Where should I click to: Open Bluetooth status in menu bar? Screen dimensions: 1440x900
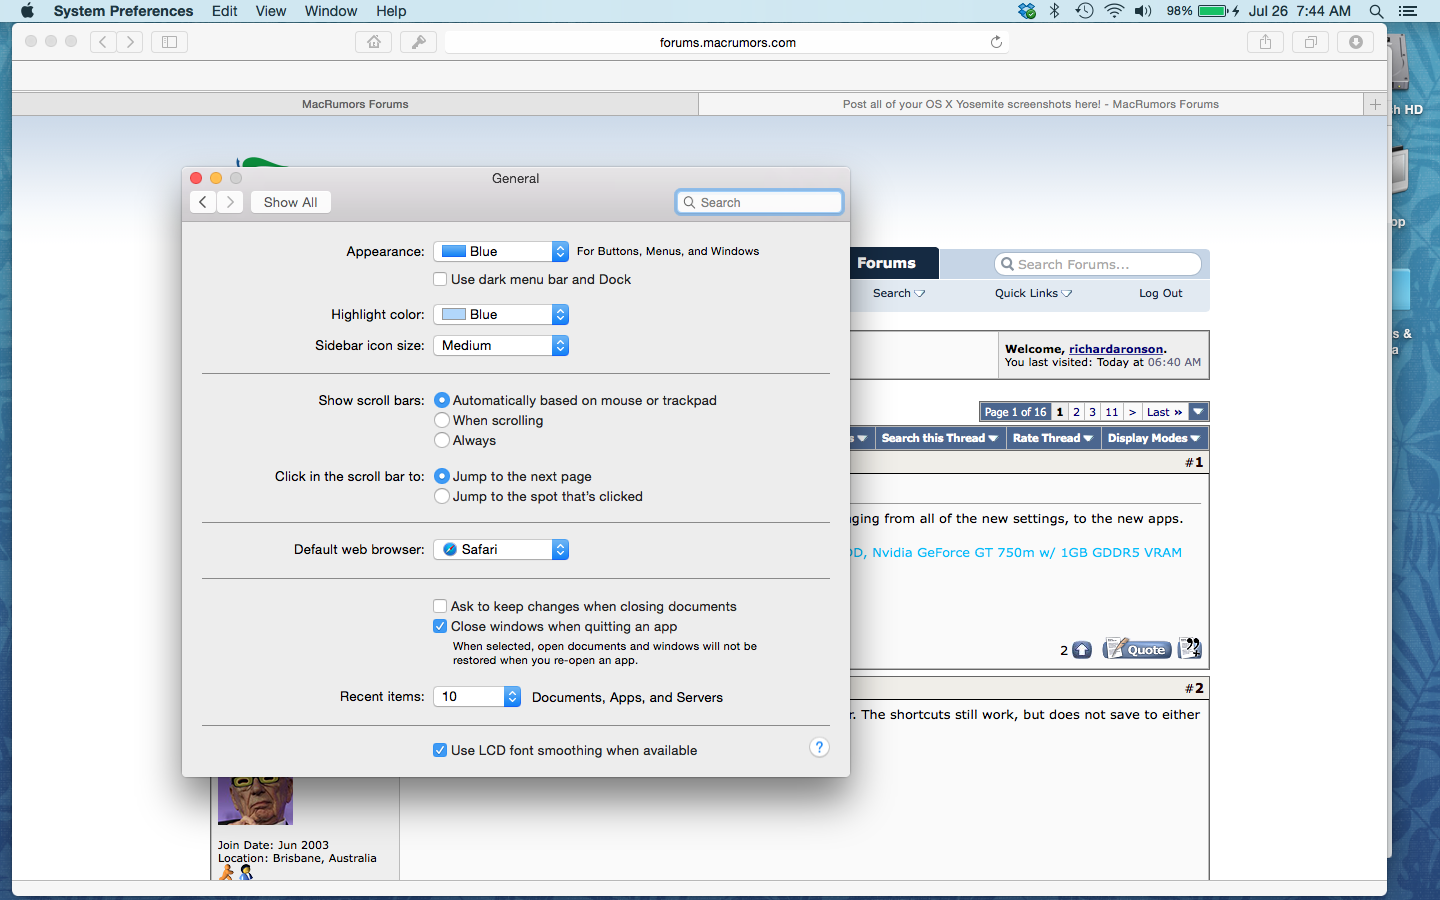click(x=1055, y=11)
